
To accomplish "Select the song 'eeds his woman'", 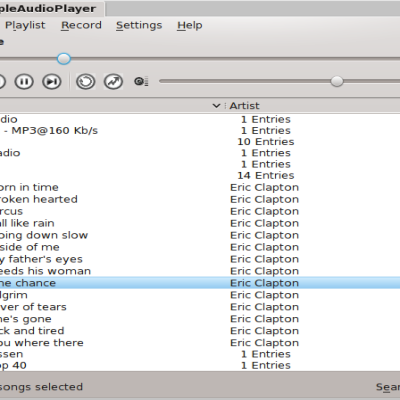I will click(x=200, y=271).
